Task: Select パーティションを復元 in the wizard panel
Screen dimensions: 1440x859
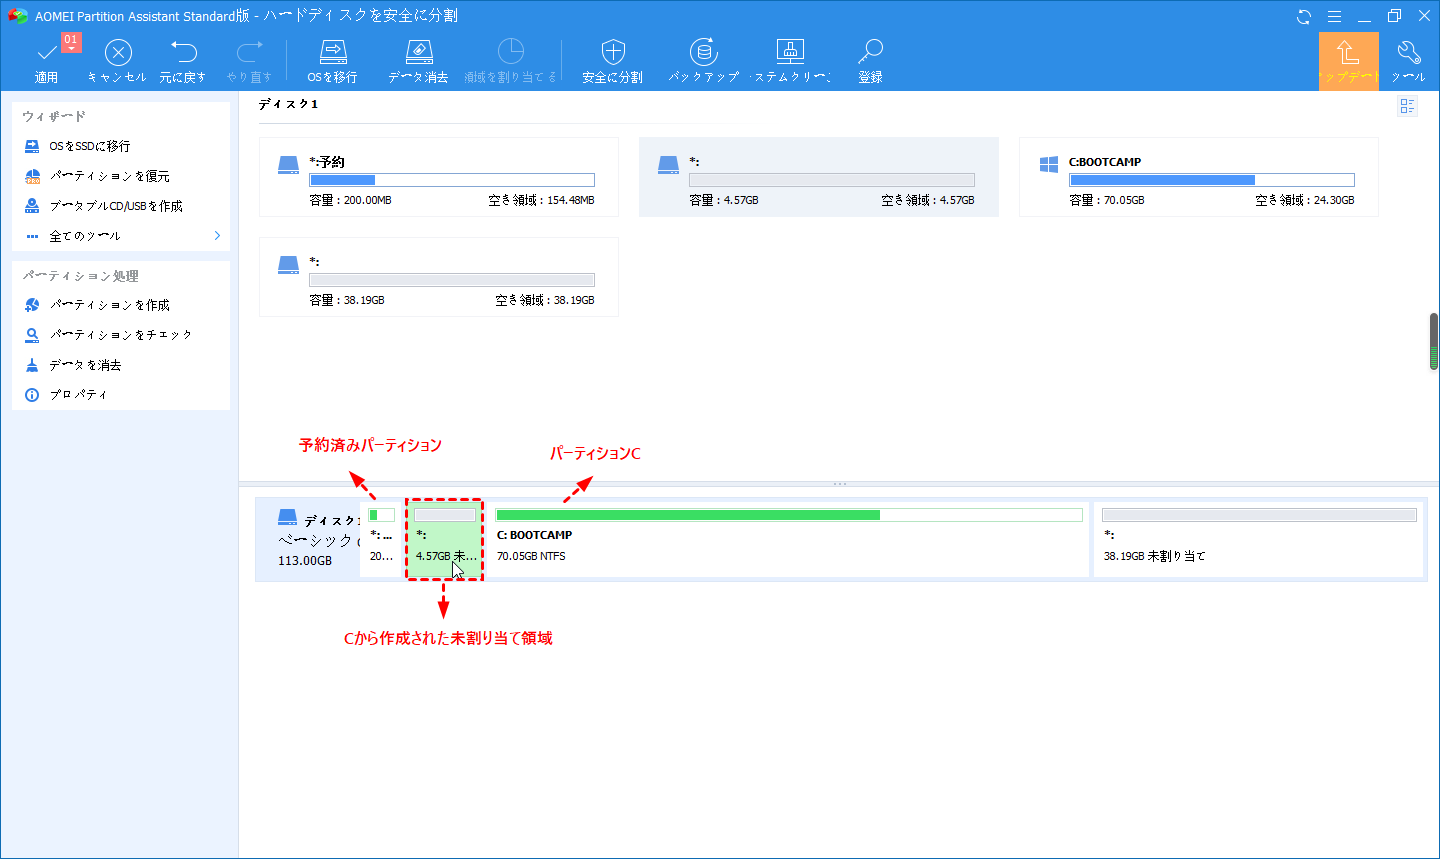Action: click(97, 176)
